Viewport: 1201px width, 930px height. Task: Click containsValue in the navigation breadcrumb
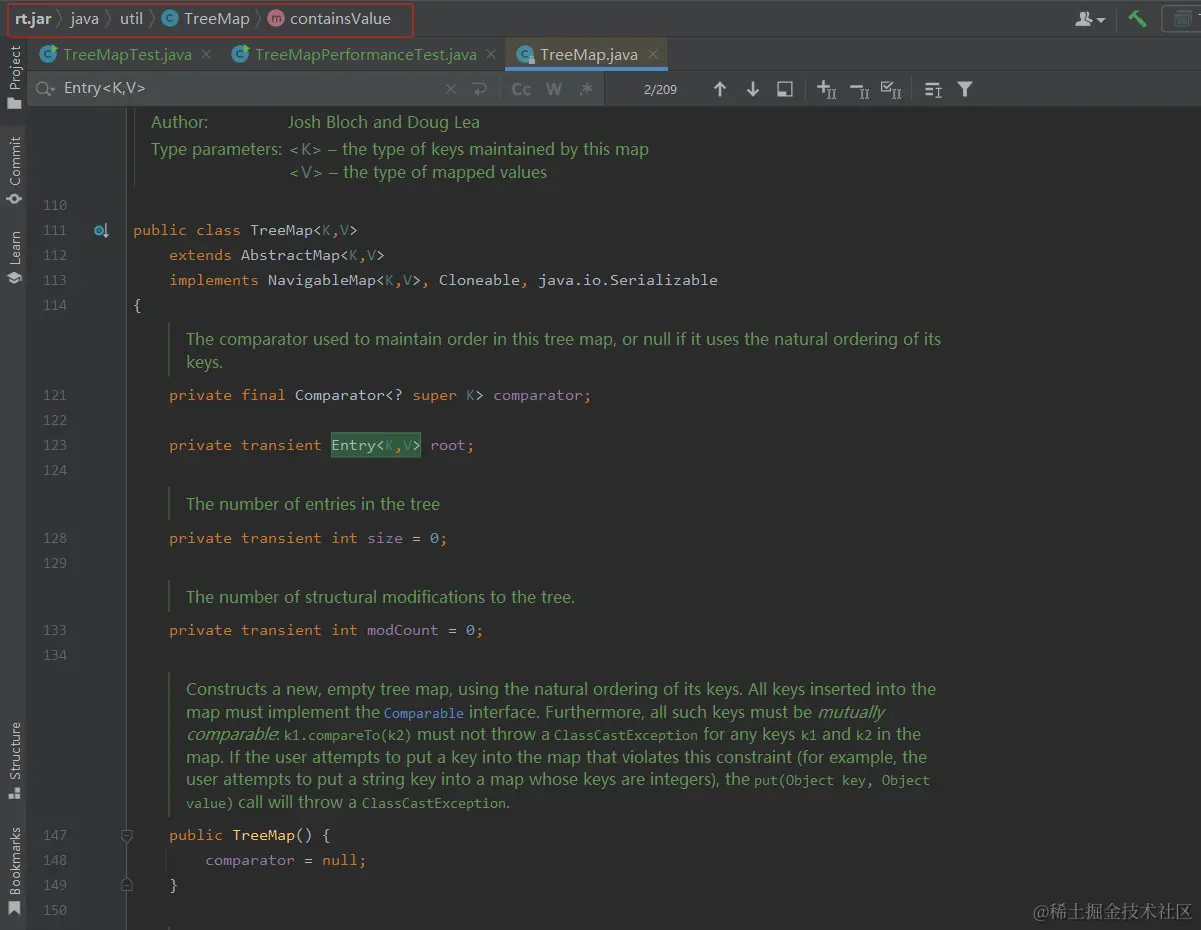pyautogui.click(x=329, y=18)
